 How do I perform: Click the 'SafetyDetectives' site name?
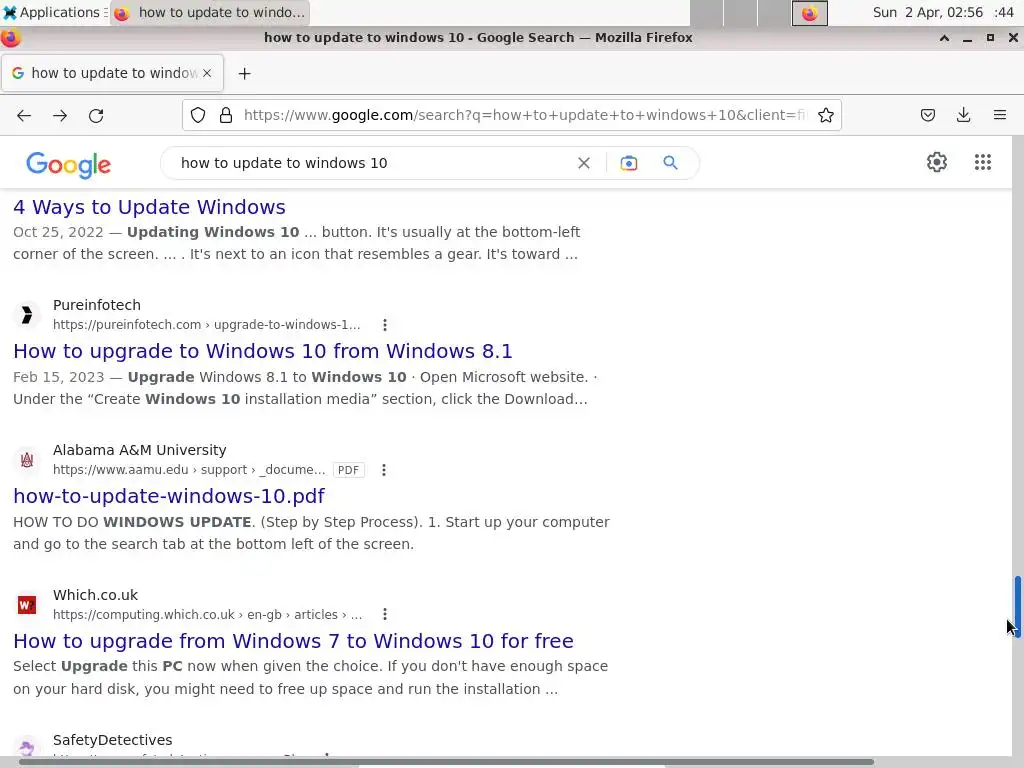pyautogui.click(x=112, y=740)
